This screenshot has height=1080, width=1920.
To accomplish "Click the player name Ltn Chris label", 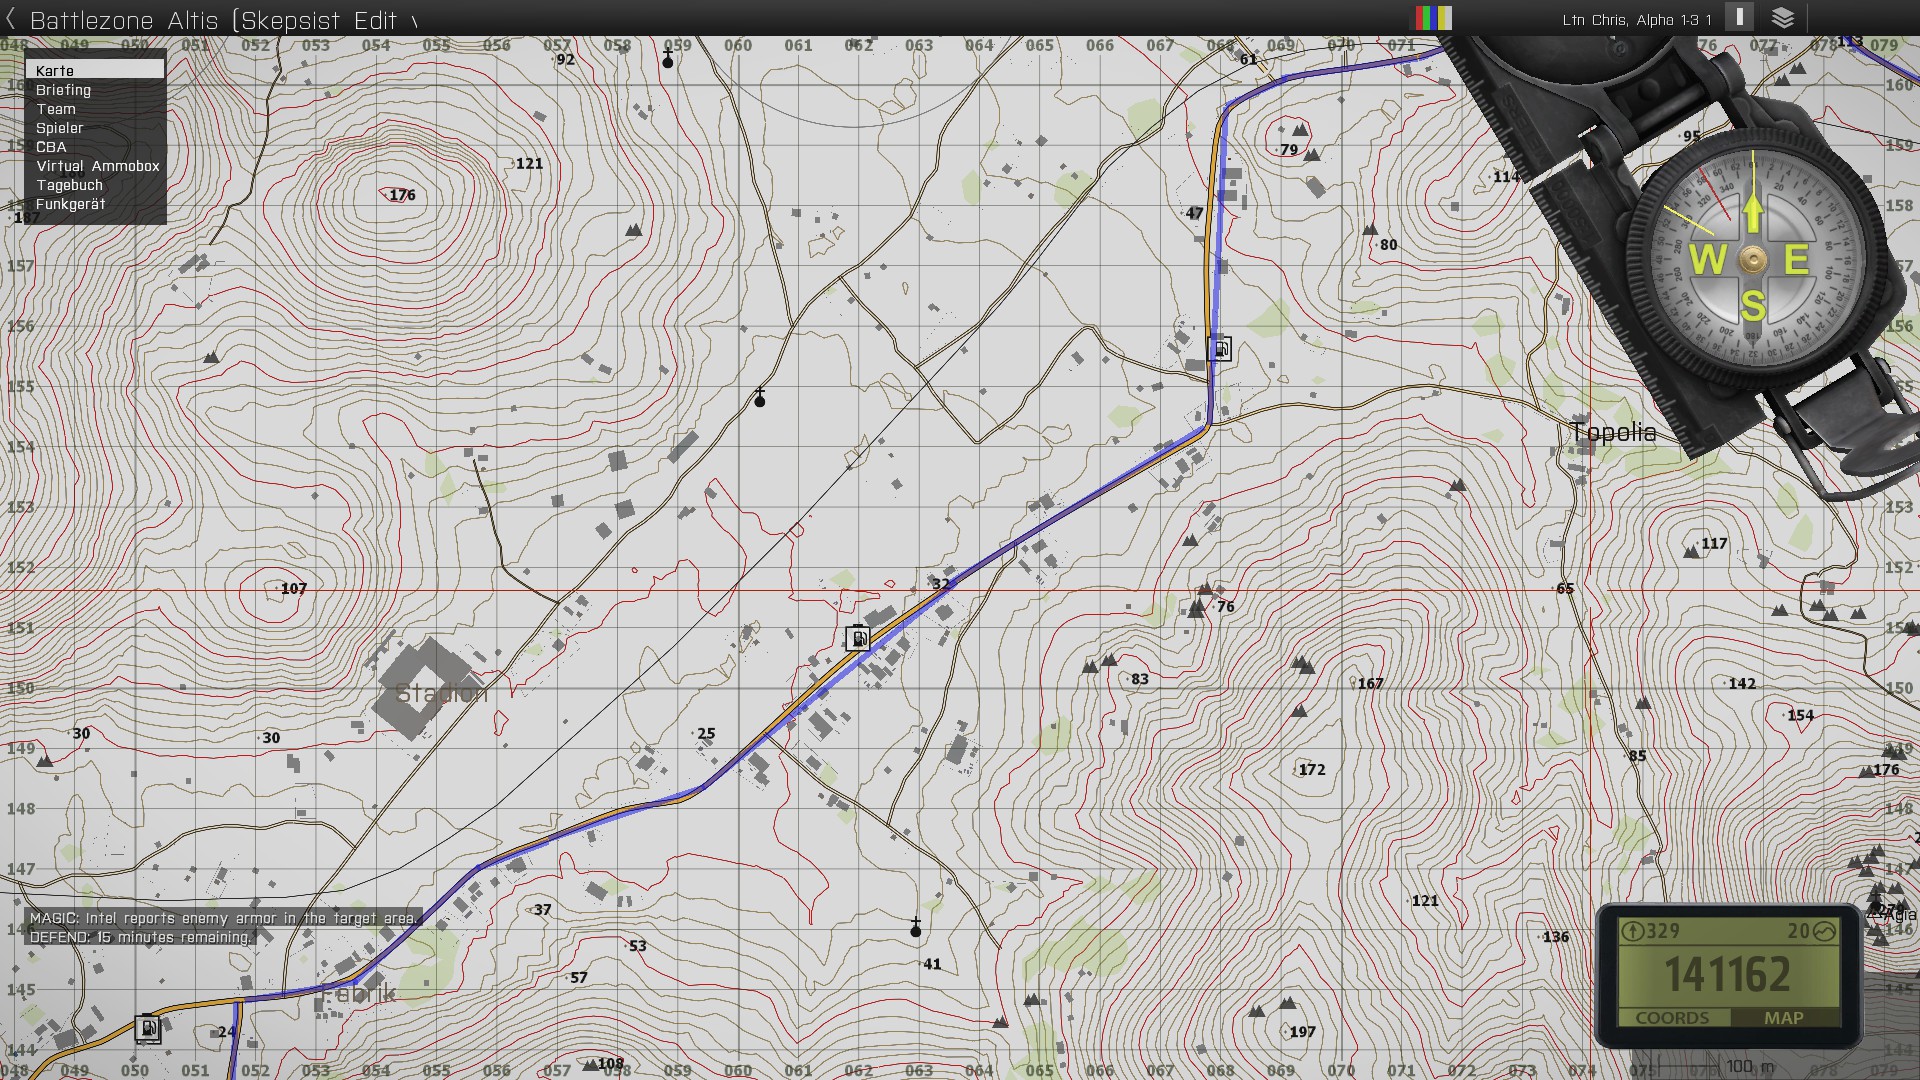I will tap(1637, 20).
